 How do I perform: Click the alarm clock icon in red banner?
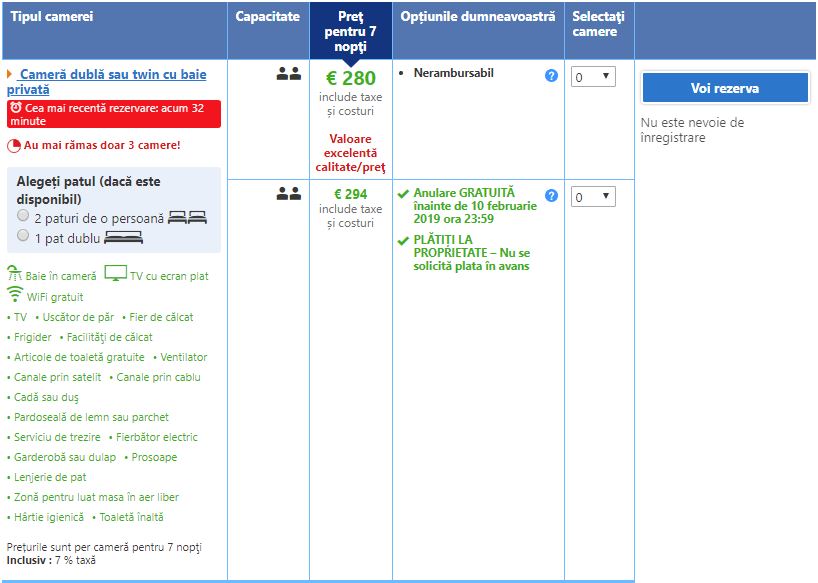[x=16, y=106]
